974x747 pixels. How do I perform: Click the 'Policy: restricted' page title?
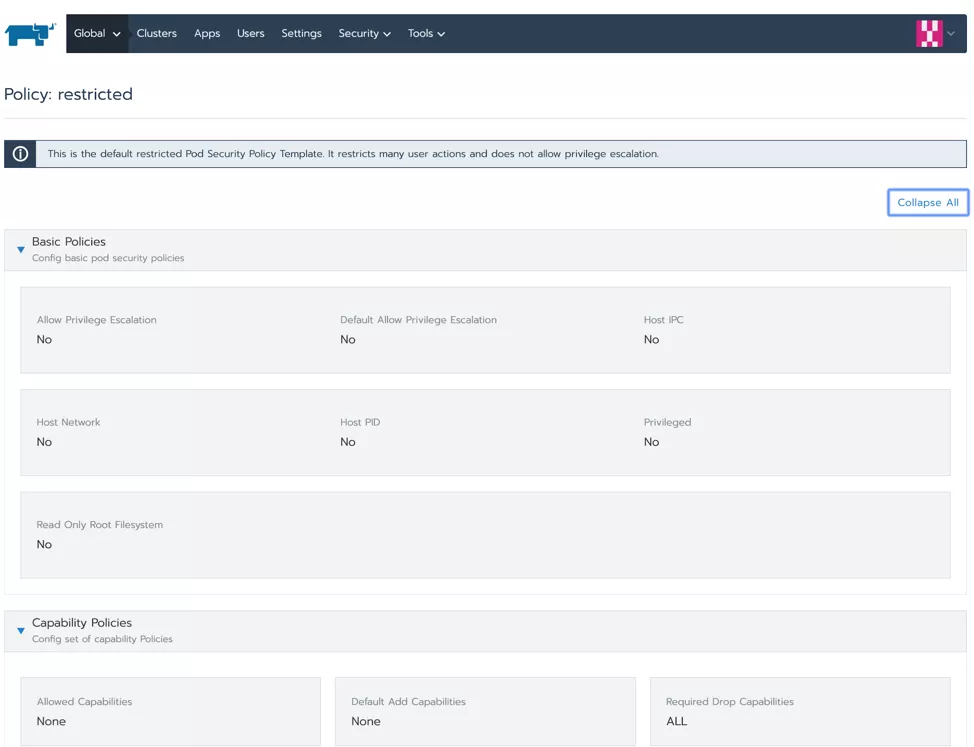[68, 94]
